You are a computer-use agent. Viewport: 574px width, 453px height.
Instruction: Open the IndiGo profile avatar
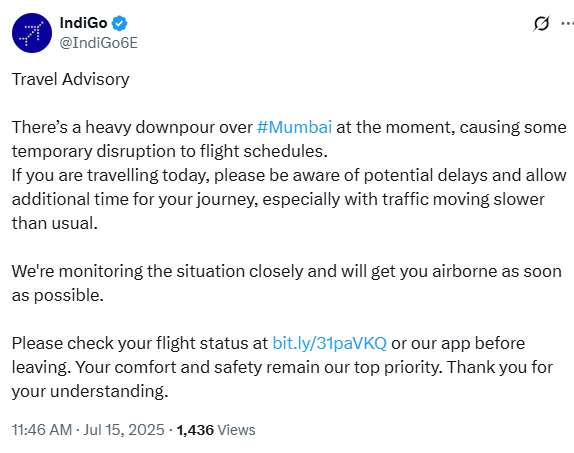point(32,33)
